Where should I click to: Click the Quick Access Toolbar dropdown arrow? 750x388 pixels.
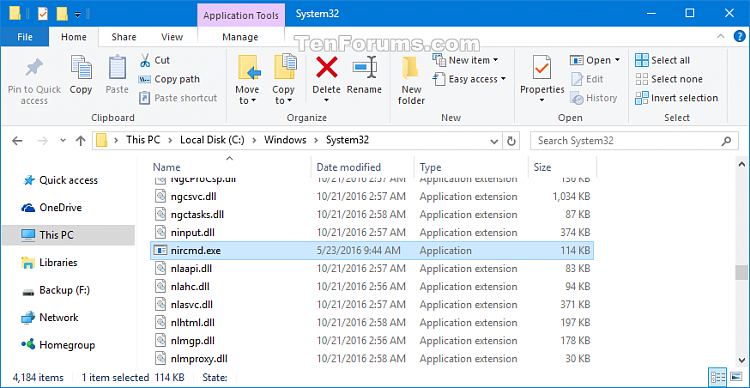pyautogui.click(x=78, y=15)
